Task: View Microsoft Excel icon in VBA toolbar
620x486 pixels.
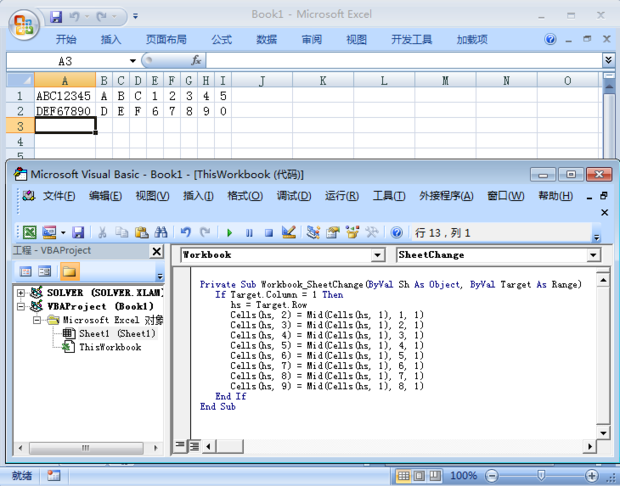Action: click(30, 233)
